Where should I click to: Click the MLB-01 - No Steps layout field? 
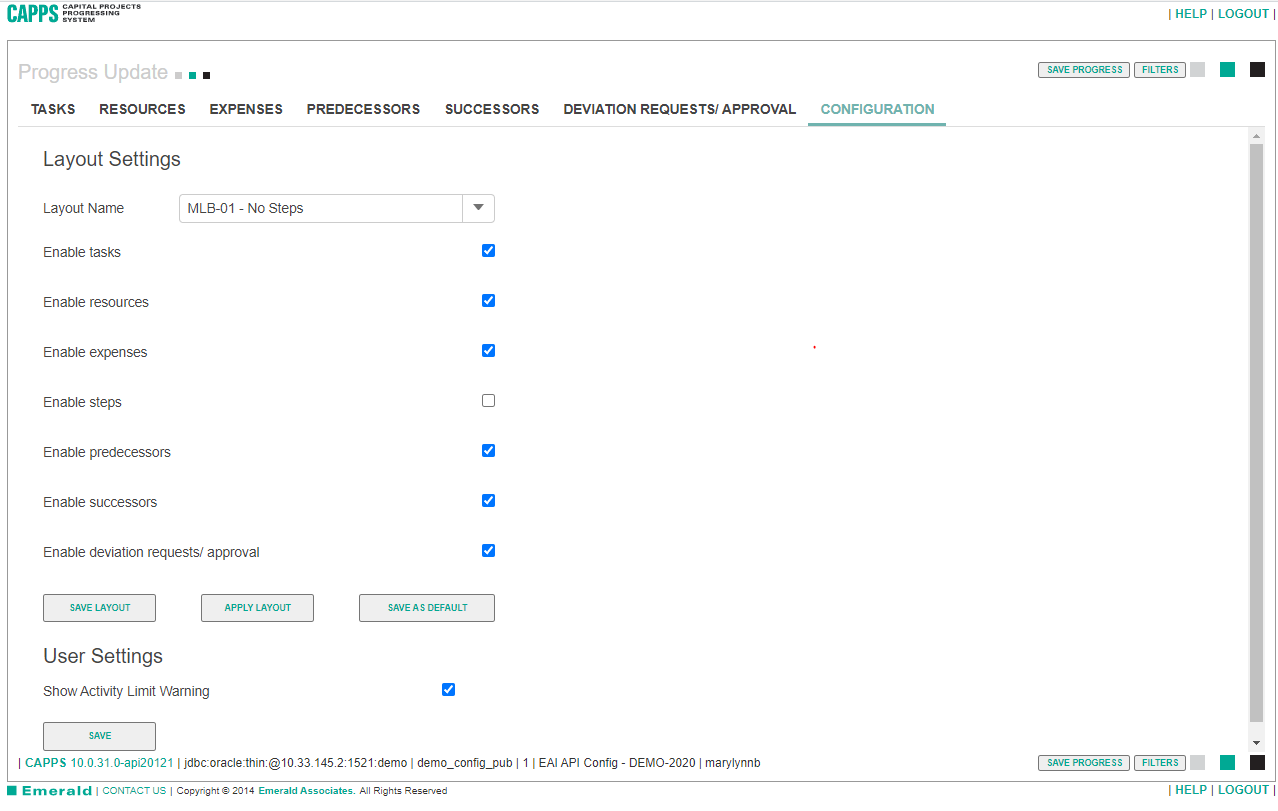(320, 208)
